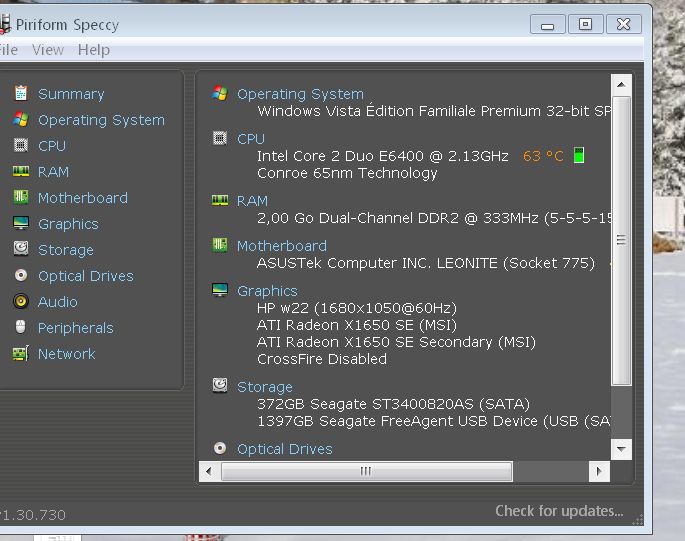Click Check for updates link
Screen dimensions: 685x541
tap(559, 511)
